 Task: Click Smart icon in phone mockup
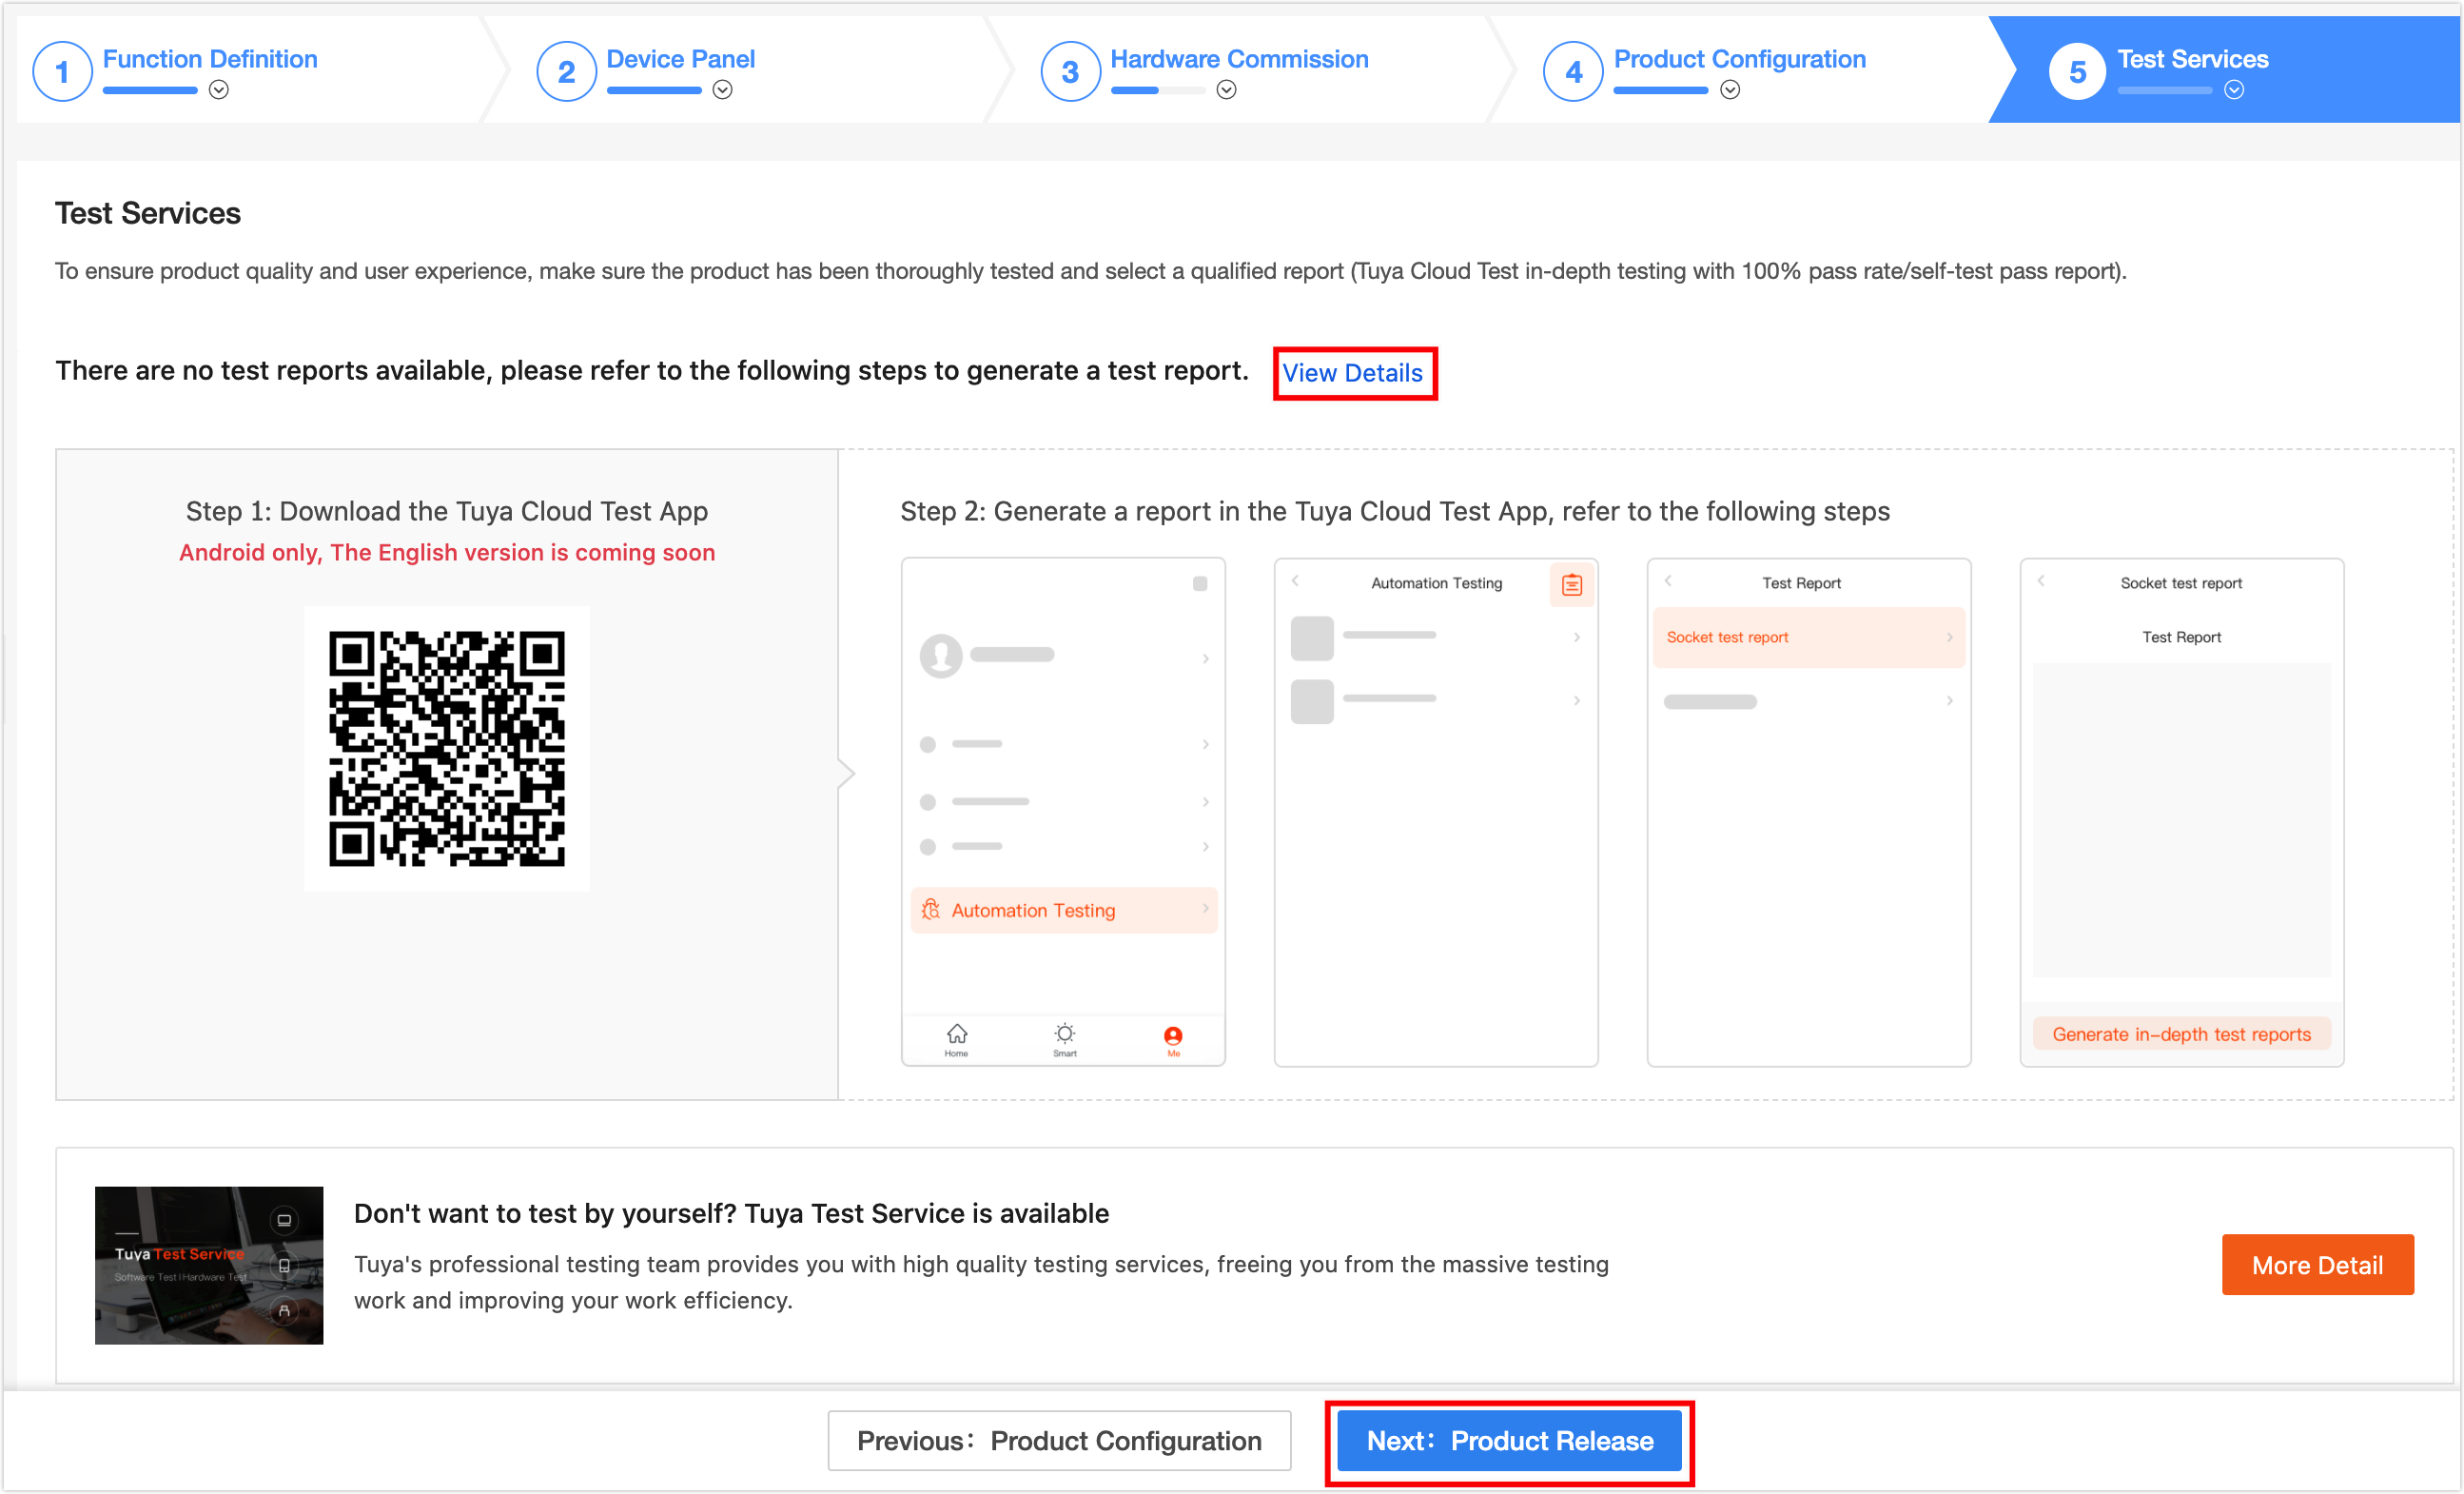[1065, 1039]
